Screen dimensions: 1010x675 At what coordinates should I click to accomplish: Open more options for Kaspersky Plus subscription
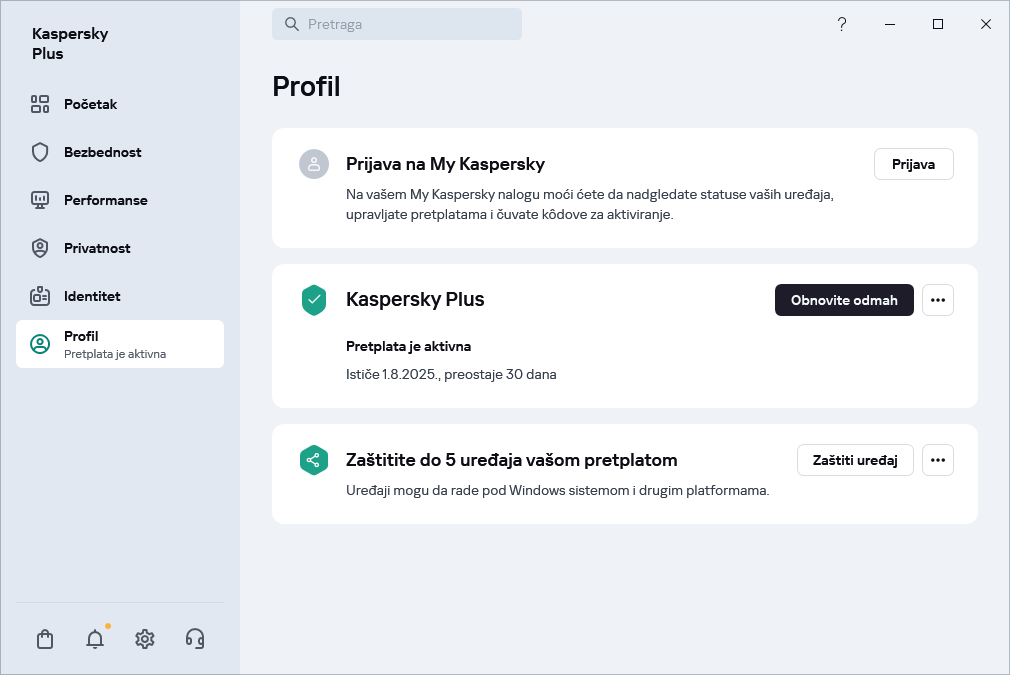(x=937, y=300)
